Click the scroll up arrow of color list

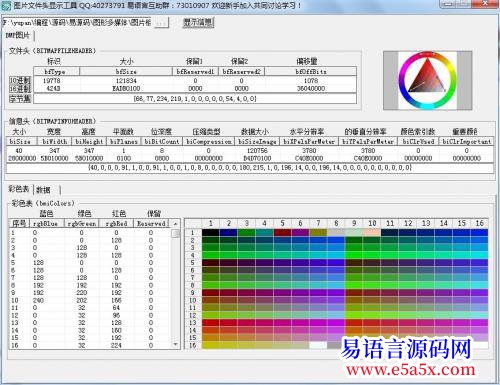click(176, 223)
